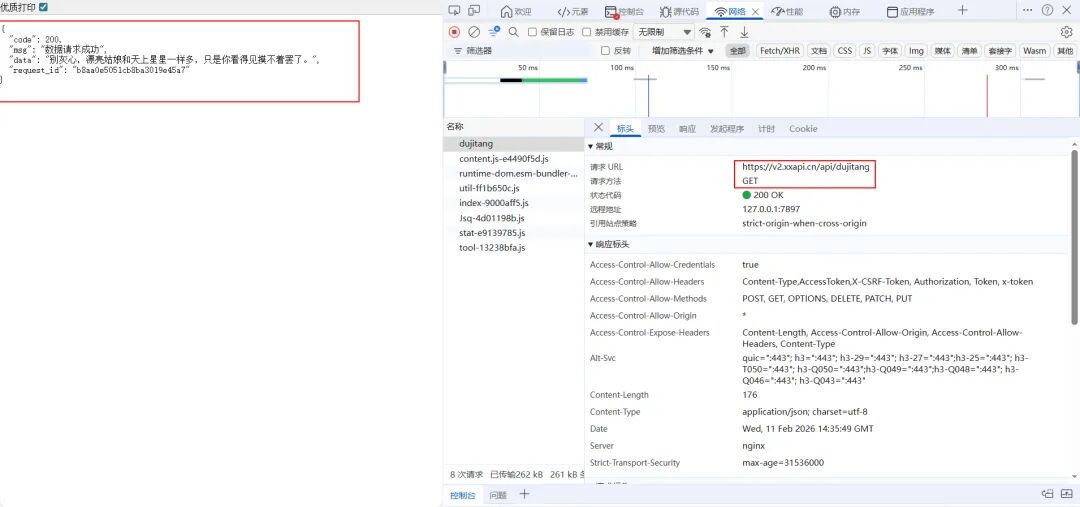
Task: Open the 无限制 throttling dropdown
Action: point(663,32)
